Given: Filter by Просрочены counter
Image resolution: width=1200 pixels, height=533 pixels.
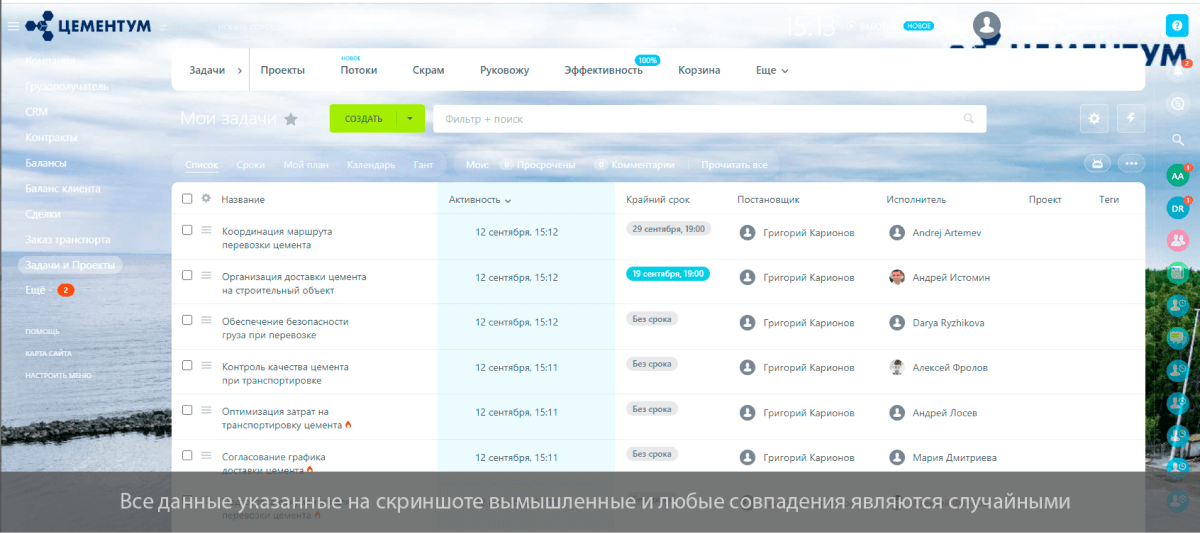Looking at the screenshot, I should click(x=538, y=164).
